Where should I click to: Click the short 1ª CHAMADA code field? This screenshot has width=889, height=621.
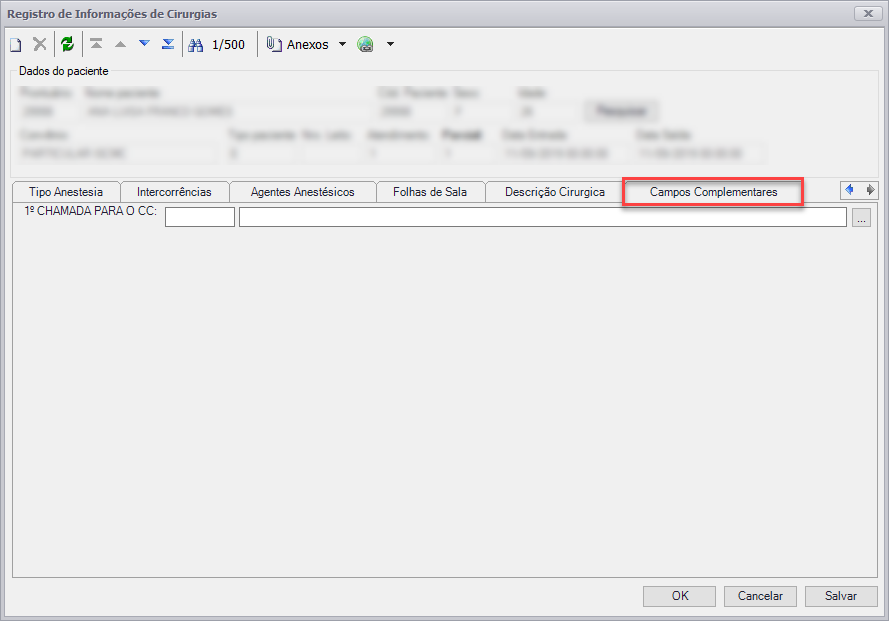200,217
